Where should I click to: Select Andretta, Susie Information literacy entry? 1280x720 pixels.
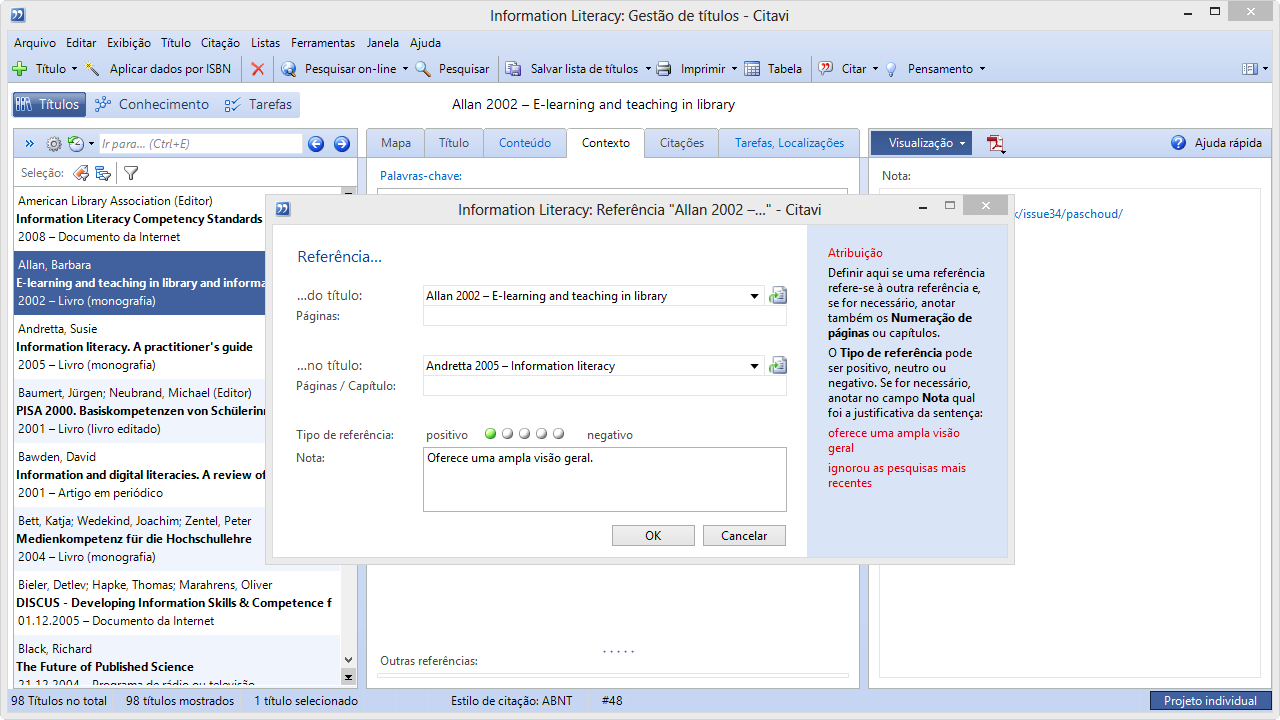click(x=140, y=347)
